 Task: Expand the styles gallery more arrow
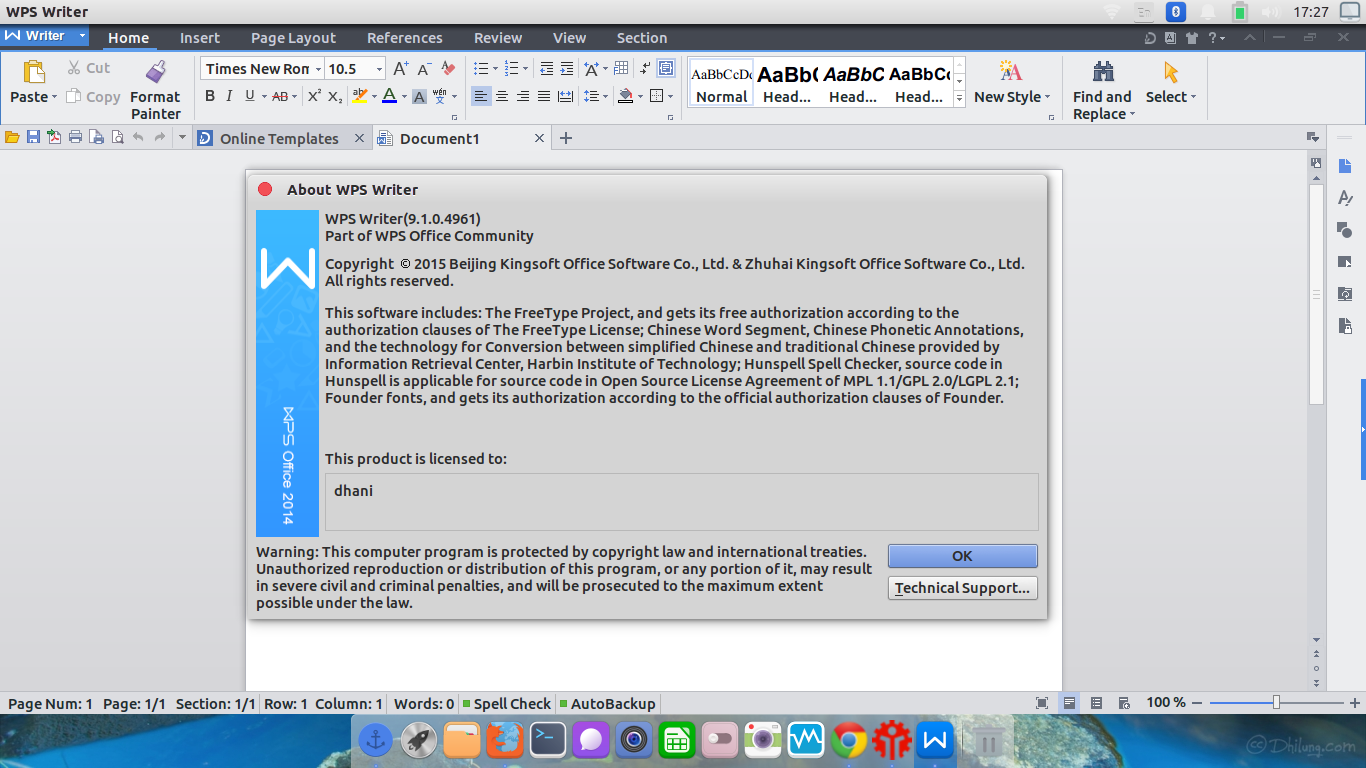point(959,98)
